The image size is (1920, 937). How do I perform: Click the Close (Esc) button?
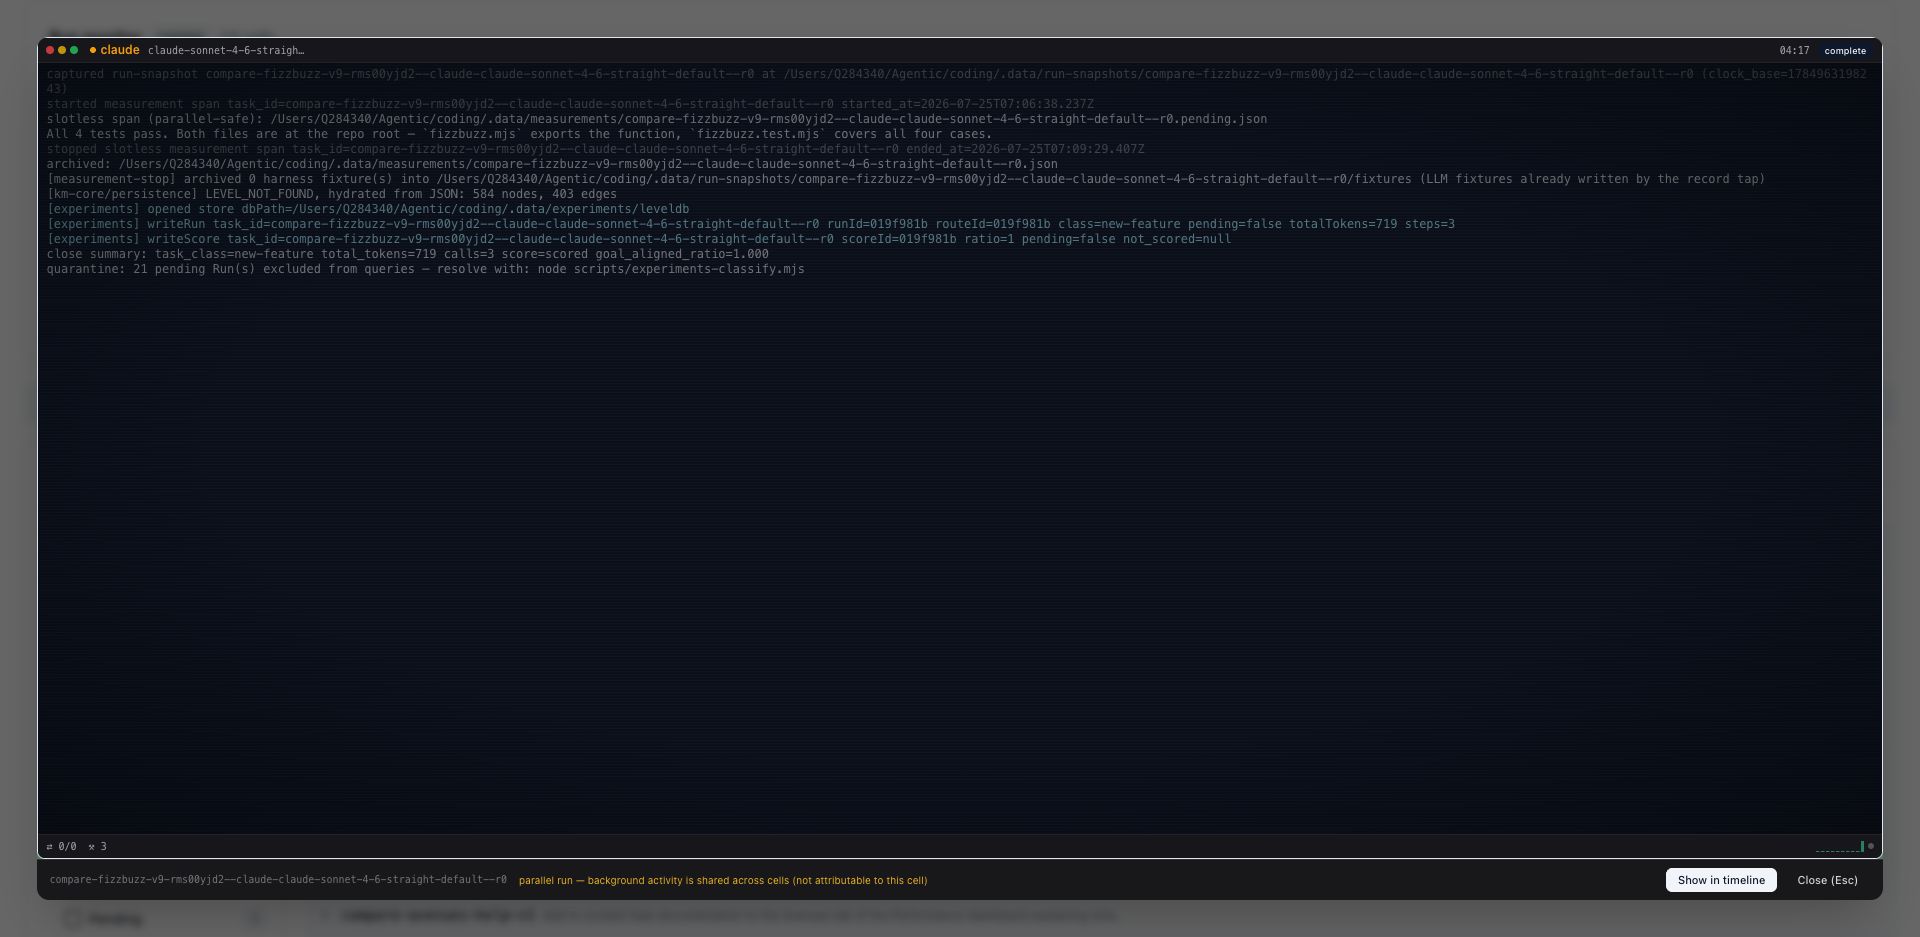pyautogui.click(x=1827, y=880)
